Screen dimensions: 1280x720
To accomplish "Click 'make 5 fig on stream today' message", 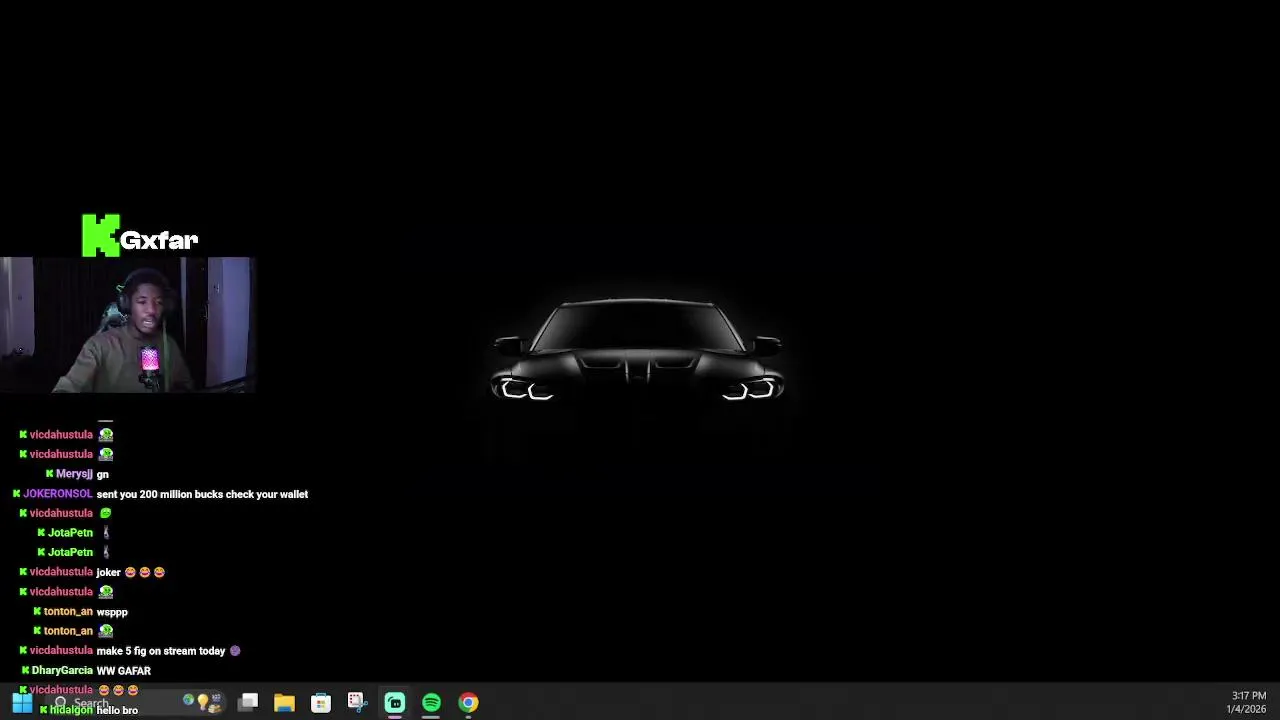I will point(161,651).
